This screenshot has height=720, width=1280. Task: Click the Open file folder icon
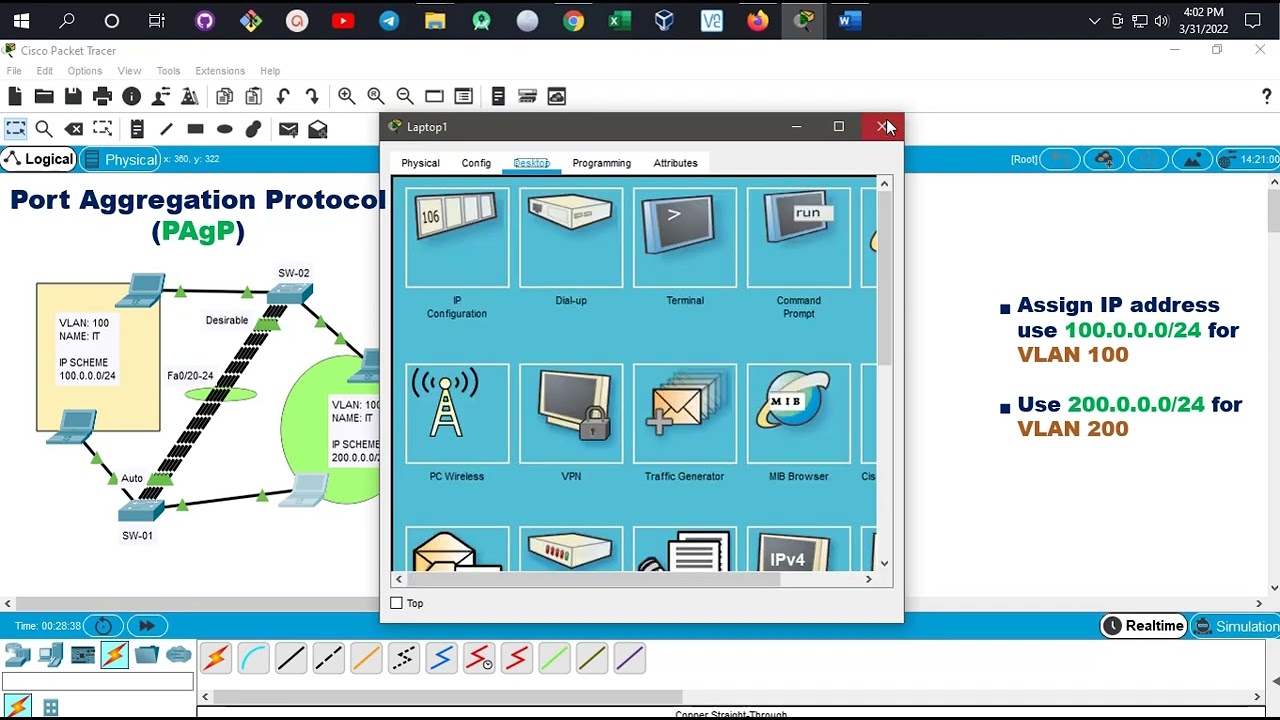[x=44, y=96]
